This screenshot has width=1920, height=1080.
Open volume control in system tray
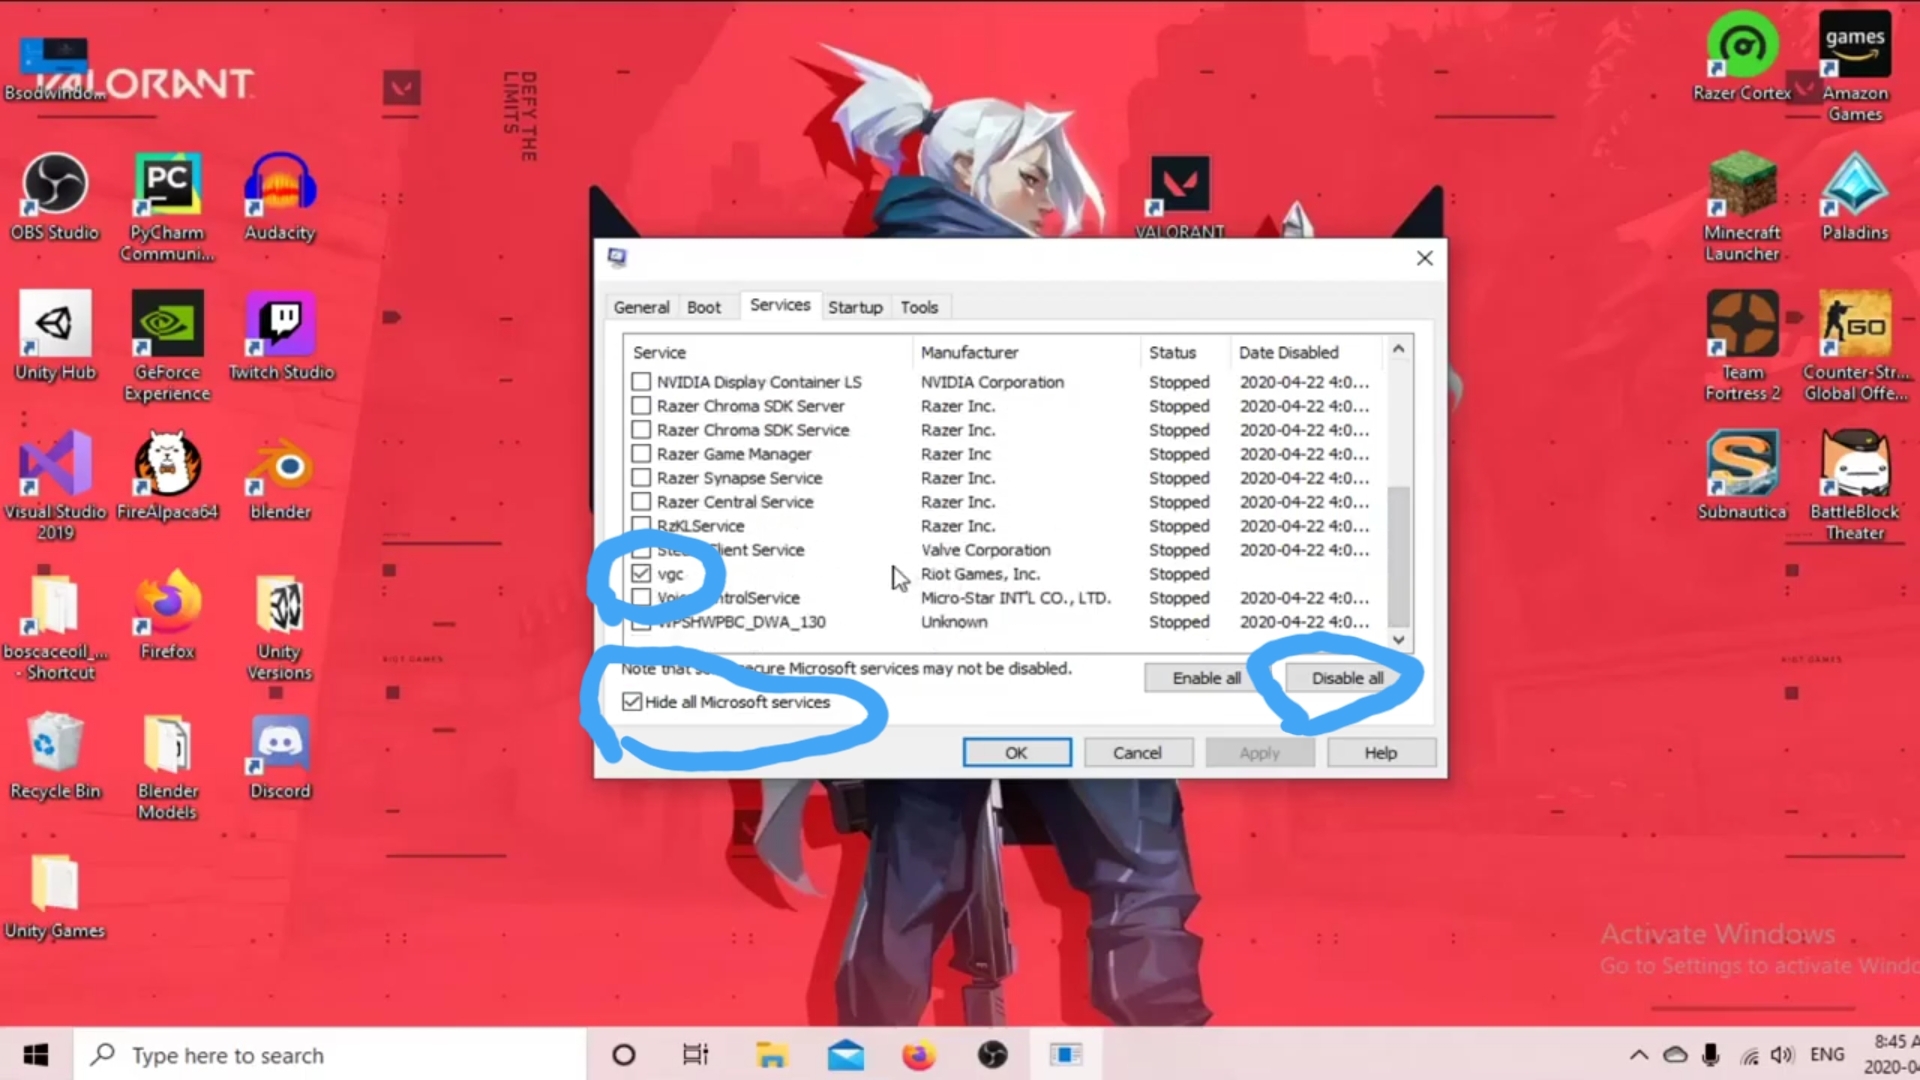pyautogui.click(x=1782, y=1055)
